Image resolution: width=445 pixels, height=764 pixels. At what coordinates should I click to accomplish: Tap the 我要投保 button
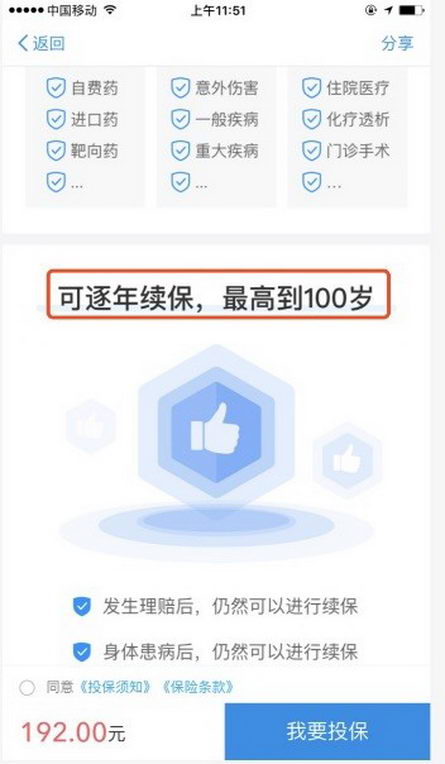coord(327,731)
